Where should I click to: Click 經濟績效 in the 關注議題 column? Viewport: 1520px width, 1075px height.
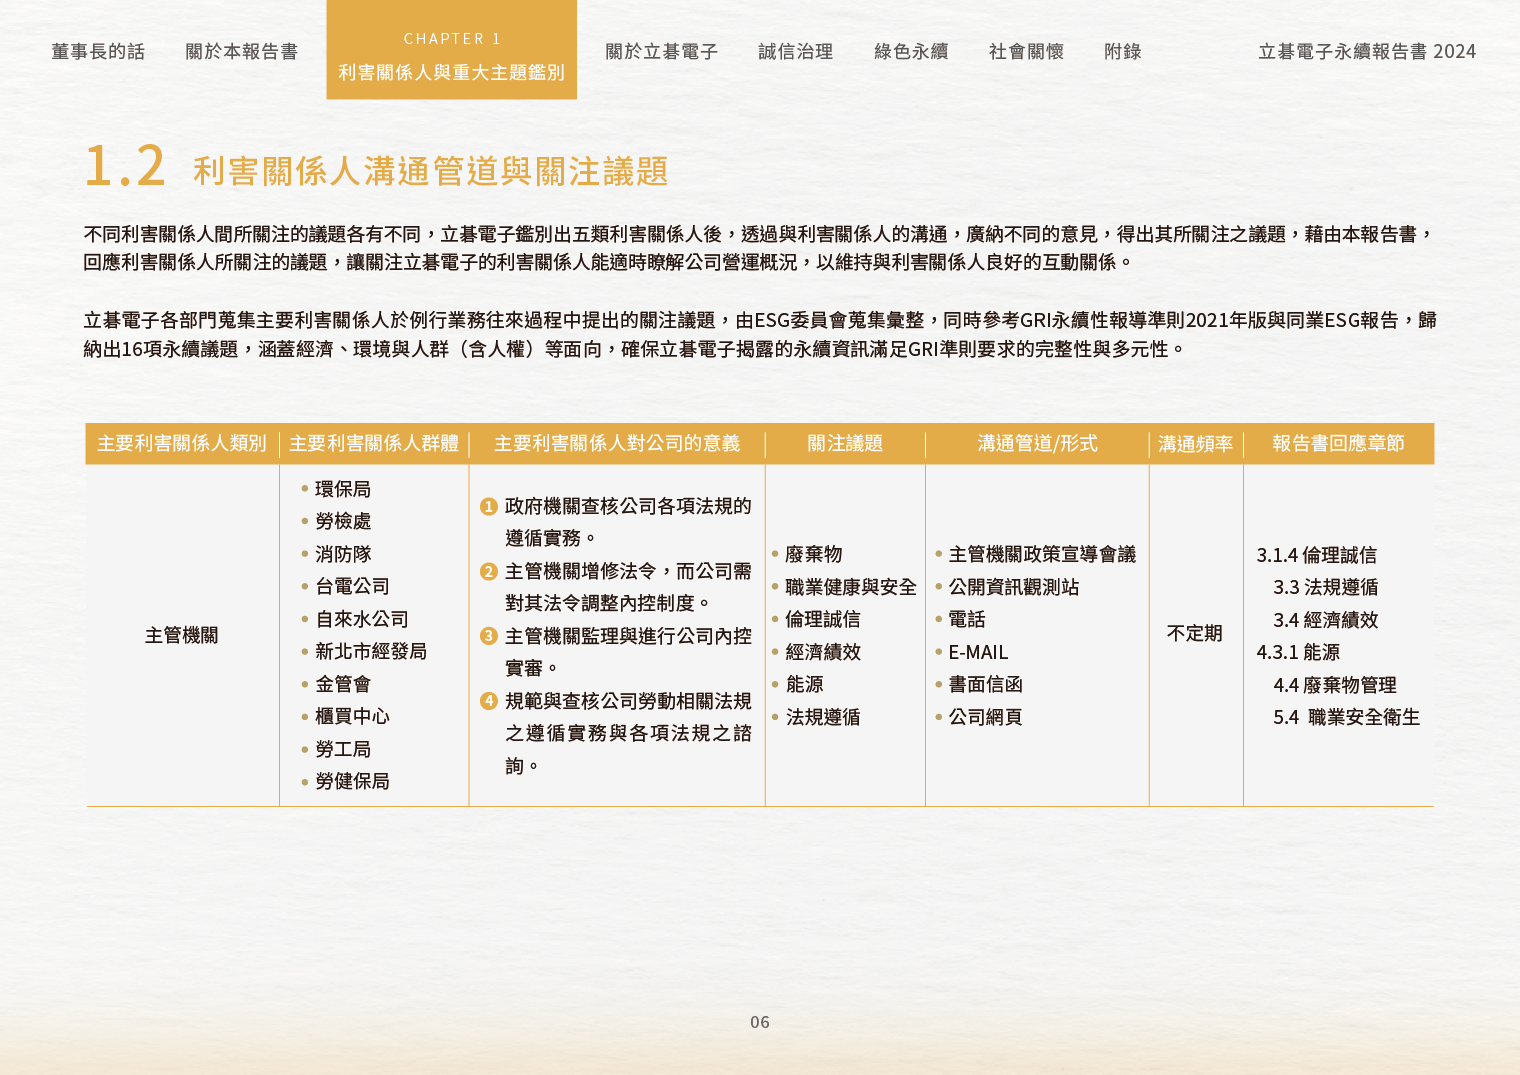coord(823,652)
